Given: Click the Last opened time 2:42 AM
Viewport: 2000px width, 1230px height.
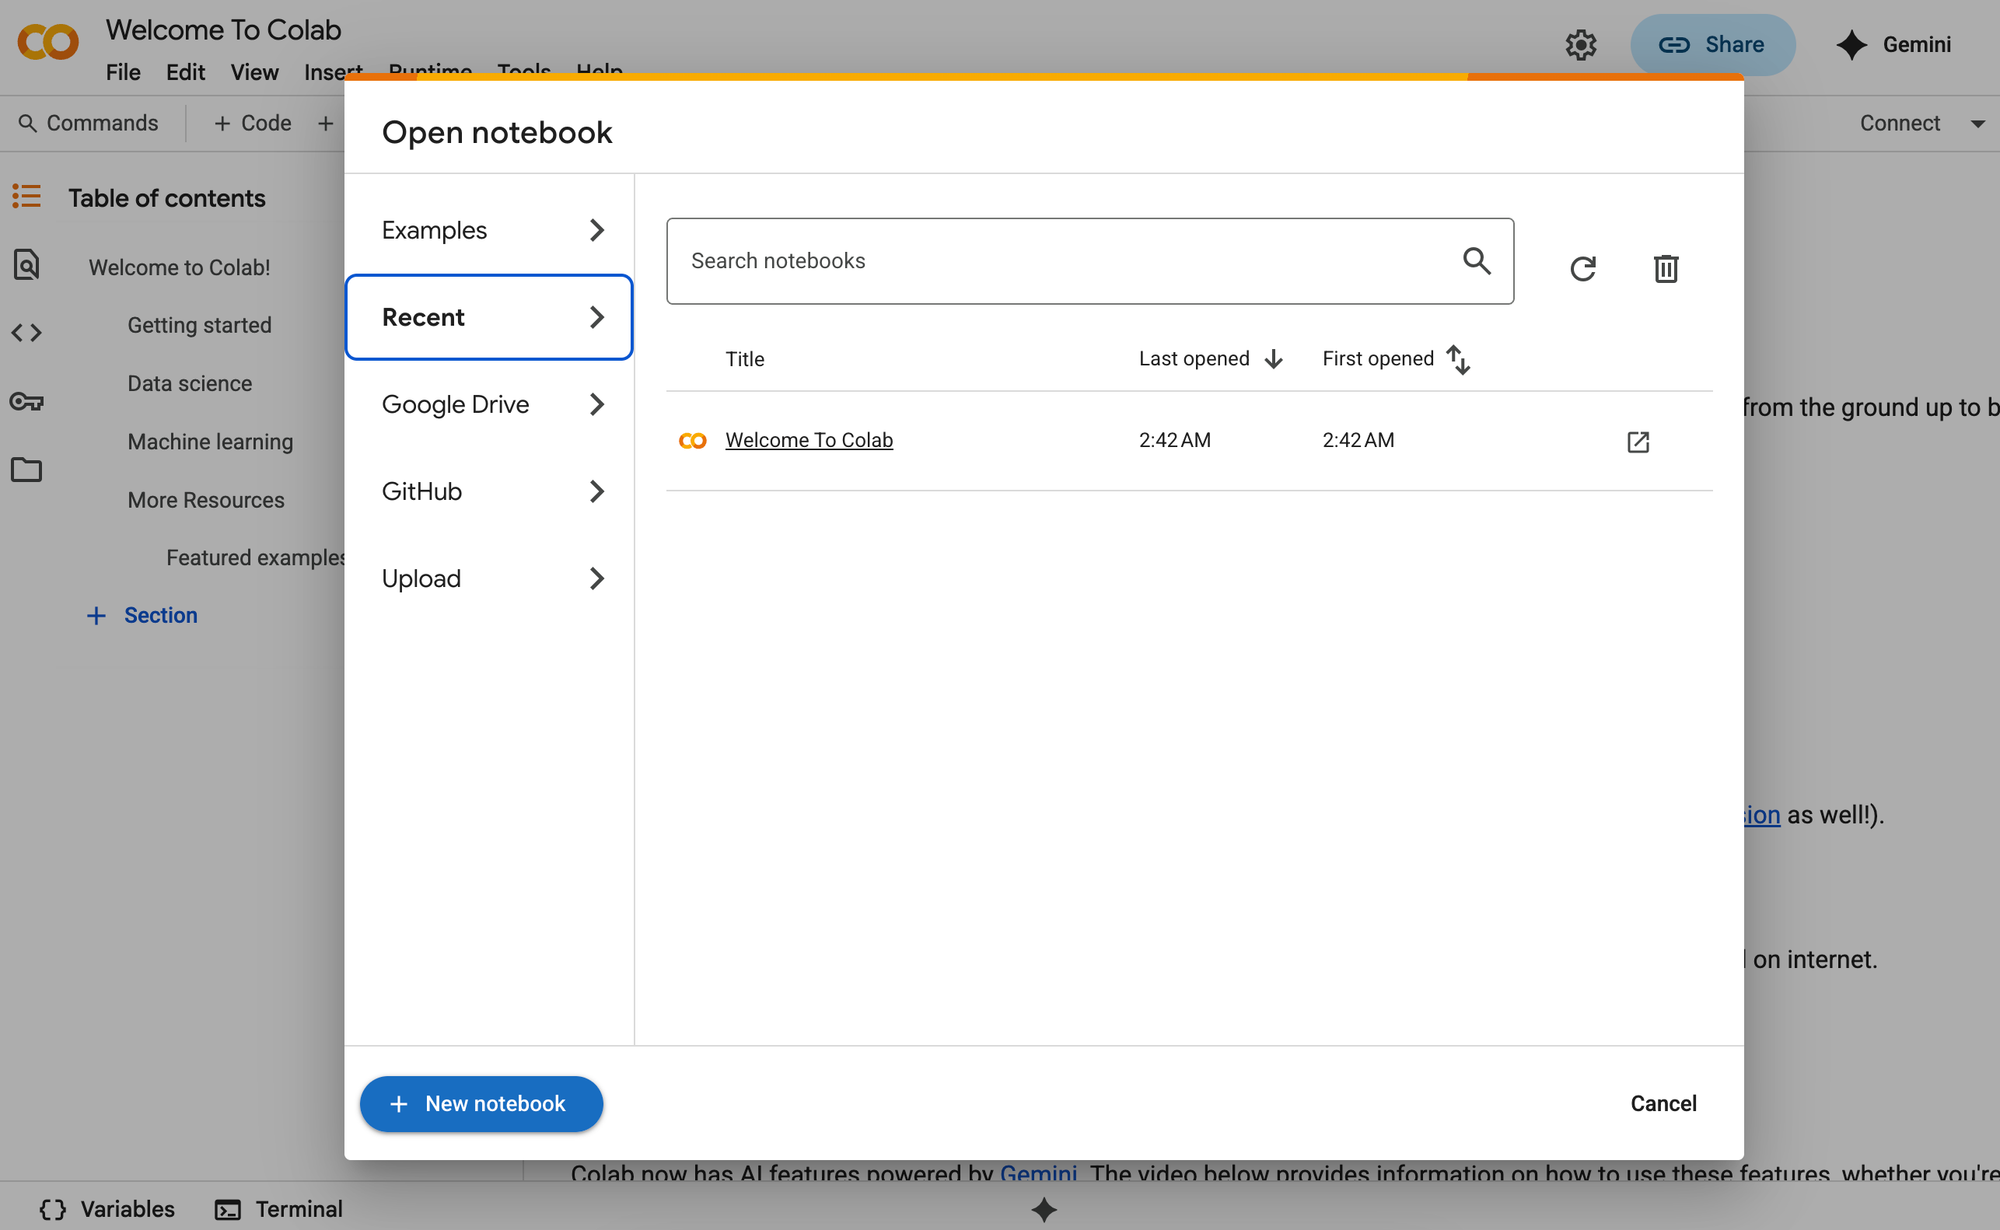Looking at the screenshot, I should click(x=1175, y=440).
